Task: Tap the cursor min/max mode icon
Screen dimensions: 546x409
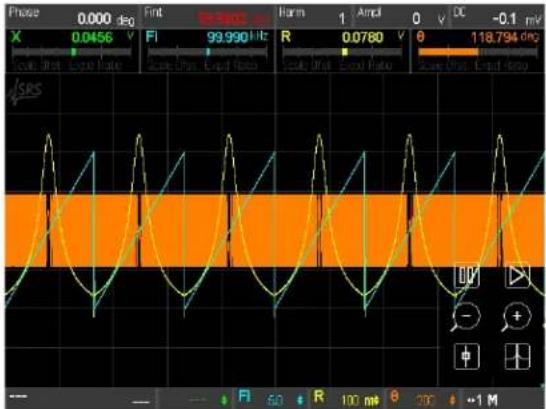Action: click(517, 356)
